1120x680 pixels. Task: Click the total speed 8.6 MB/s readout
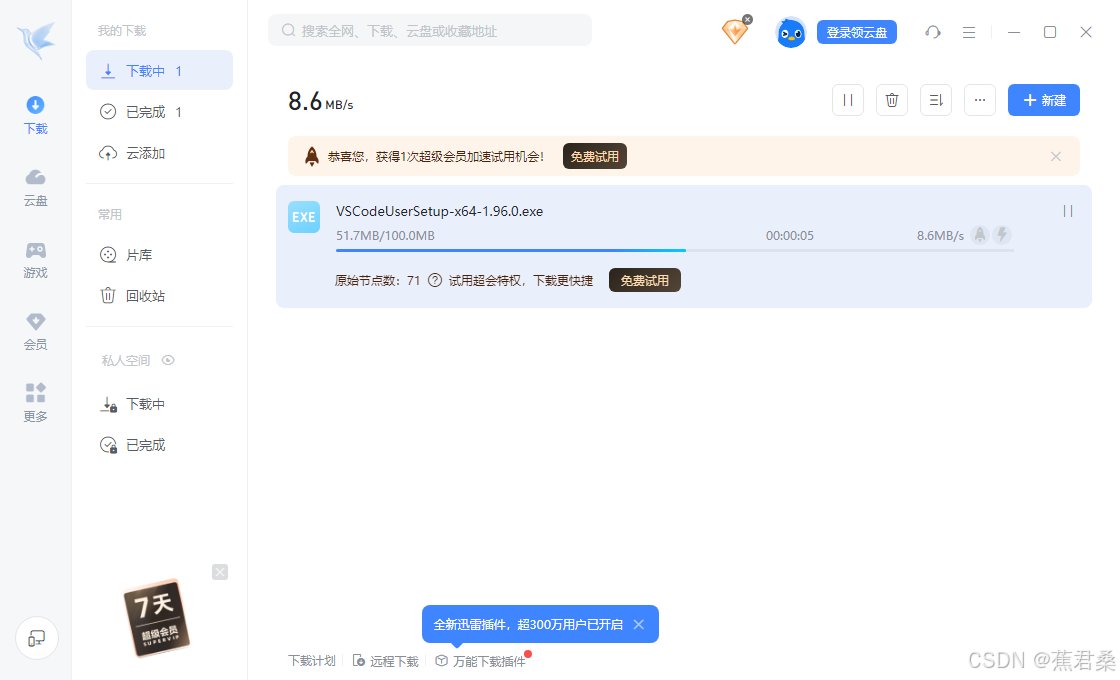(x=321, y=102)
